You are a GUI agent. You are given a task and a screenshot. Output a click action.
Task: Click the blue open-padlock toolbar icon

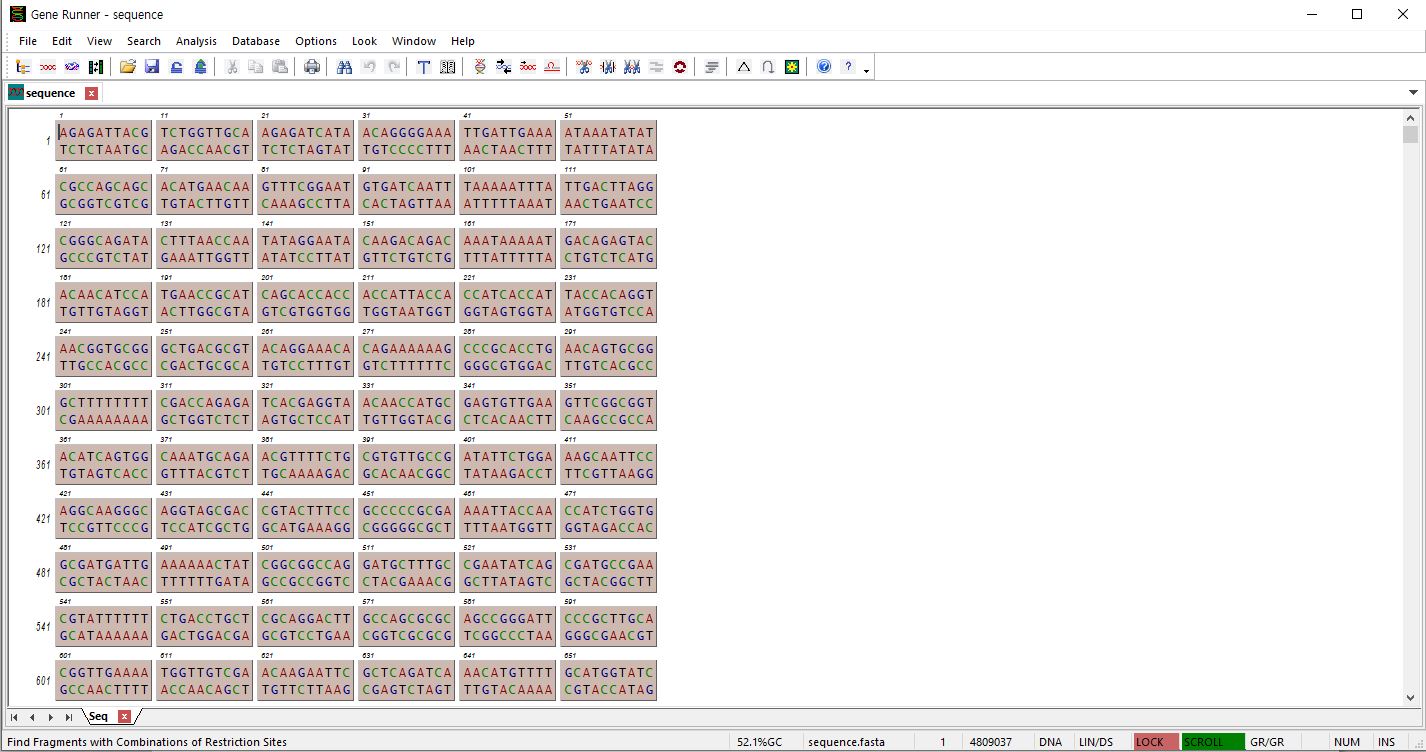176,67
